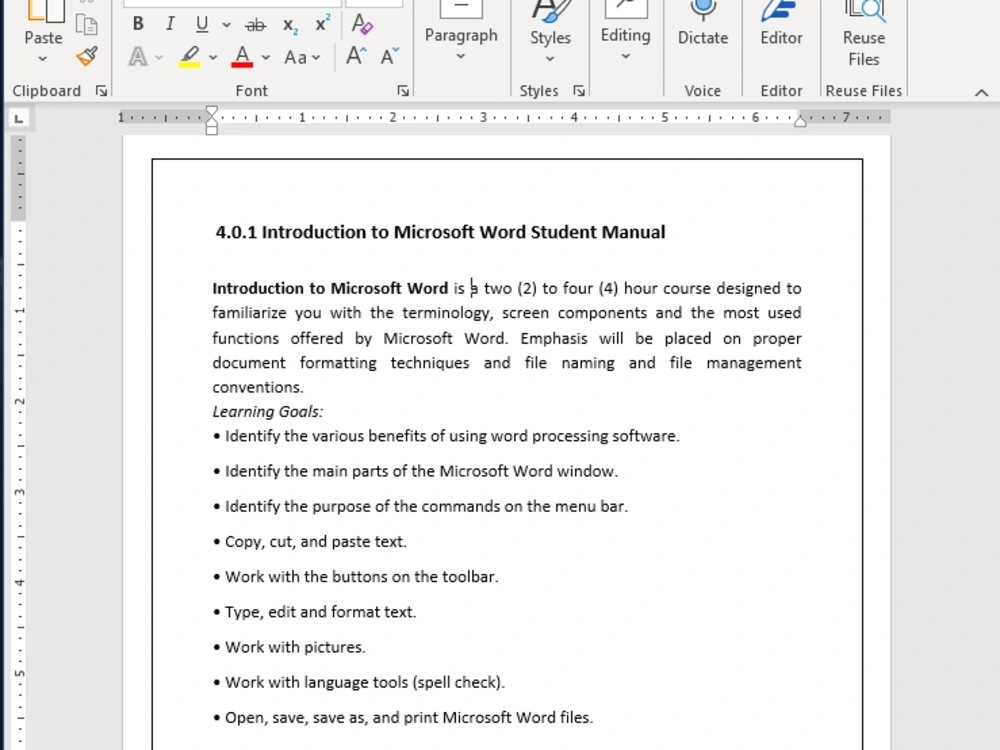Click the tab selector at ruler corner

[x=19, y=118]
